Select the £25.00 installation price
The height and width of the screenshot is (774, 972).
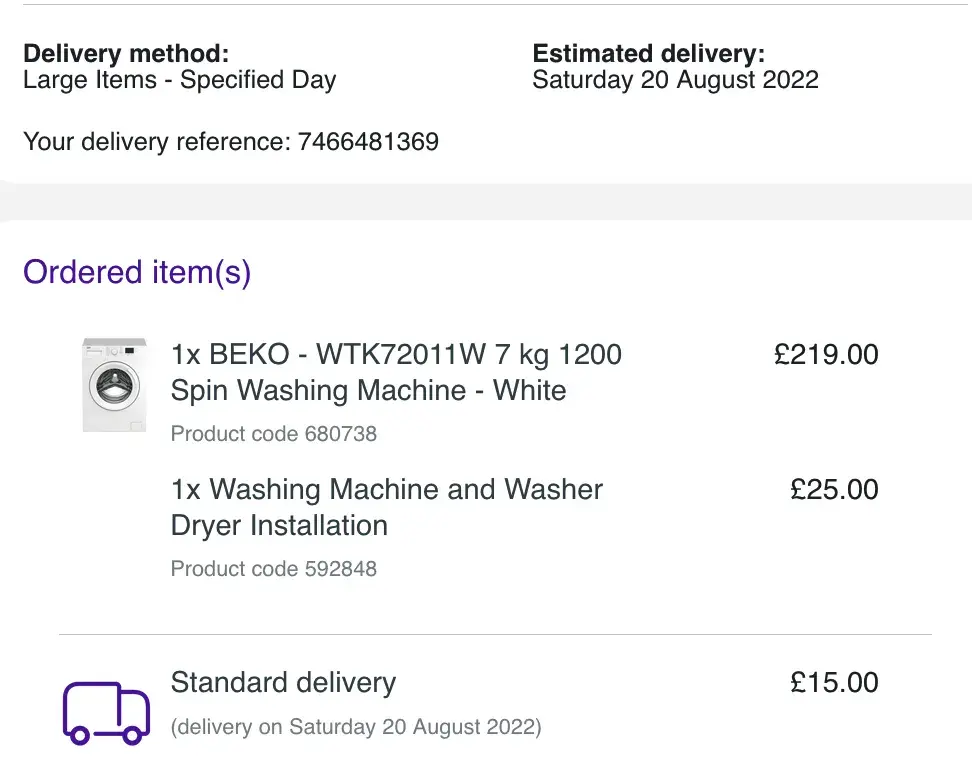(x=834, y=489)
